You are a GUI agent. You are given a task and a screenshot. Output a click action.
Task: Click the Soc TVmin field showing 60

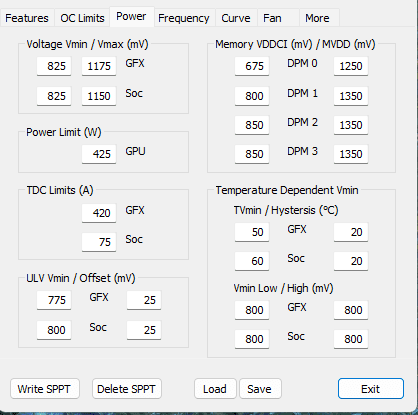coord(252,261)
